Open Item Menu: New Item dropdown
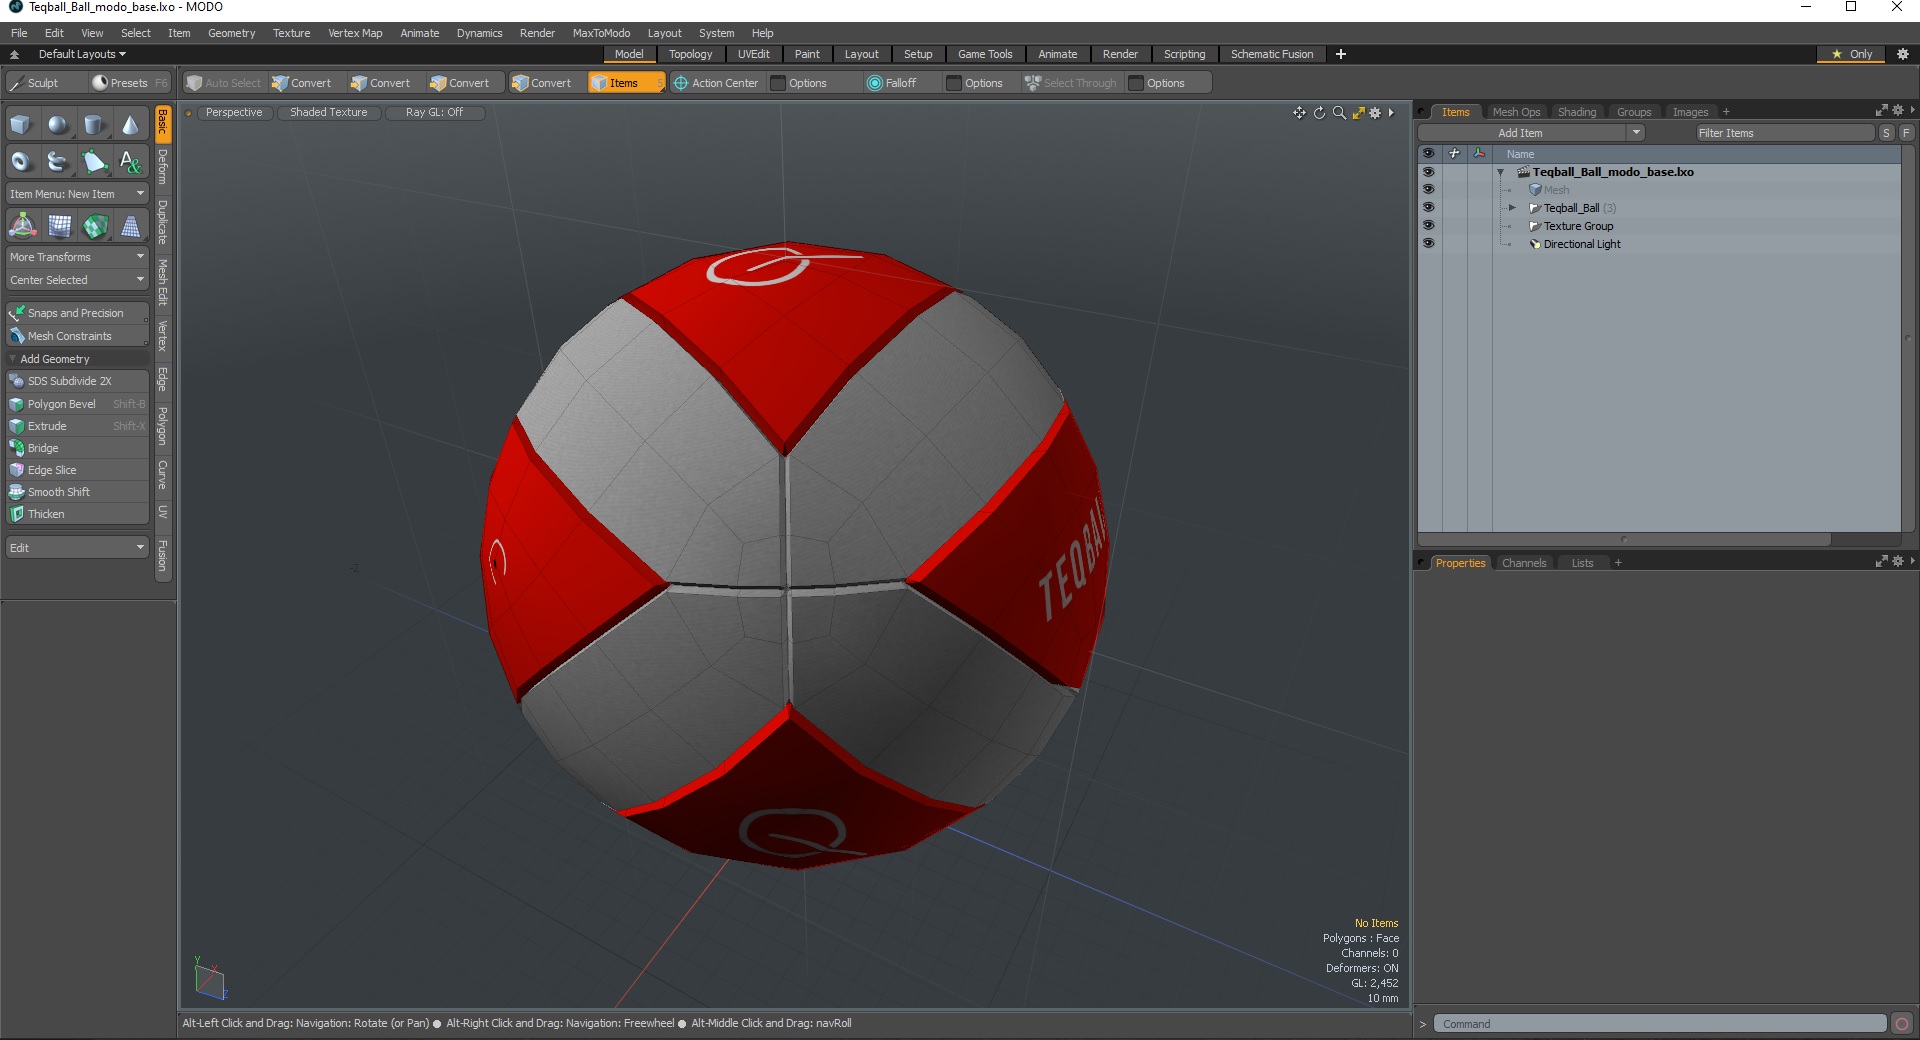The image size is (1920, 1040). pos(77,194)
